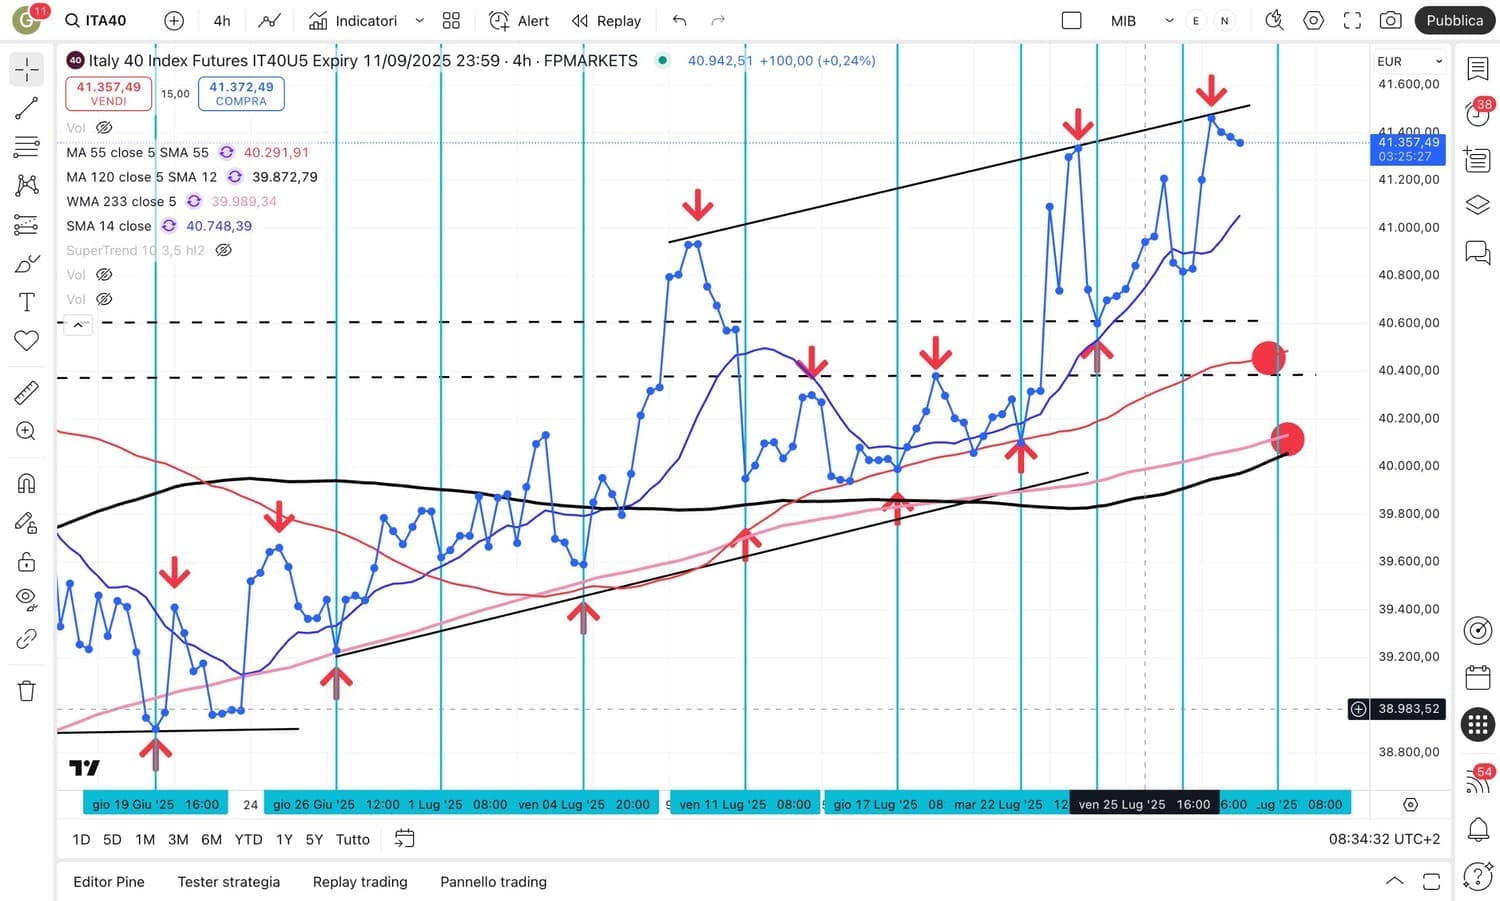This screenshot has width=1500, height=901.
Task: Open the watchlist panel in right sidebar
Action: (x=1478, y=68)
